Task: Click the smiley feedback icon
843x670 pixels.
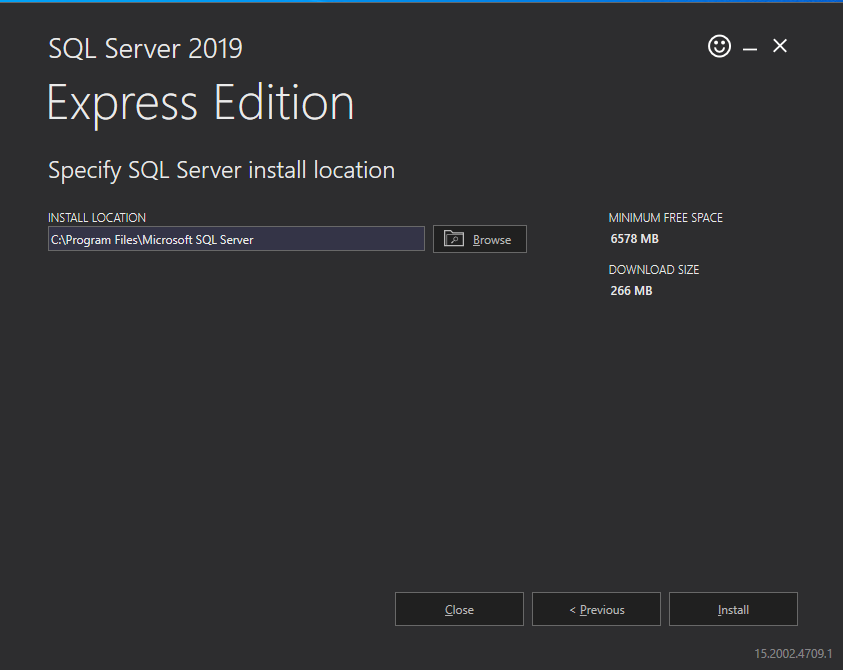Action: pos(719,46)
